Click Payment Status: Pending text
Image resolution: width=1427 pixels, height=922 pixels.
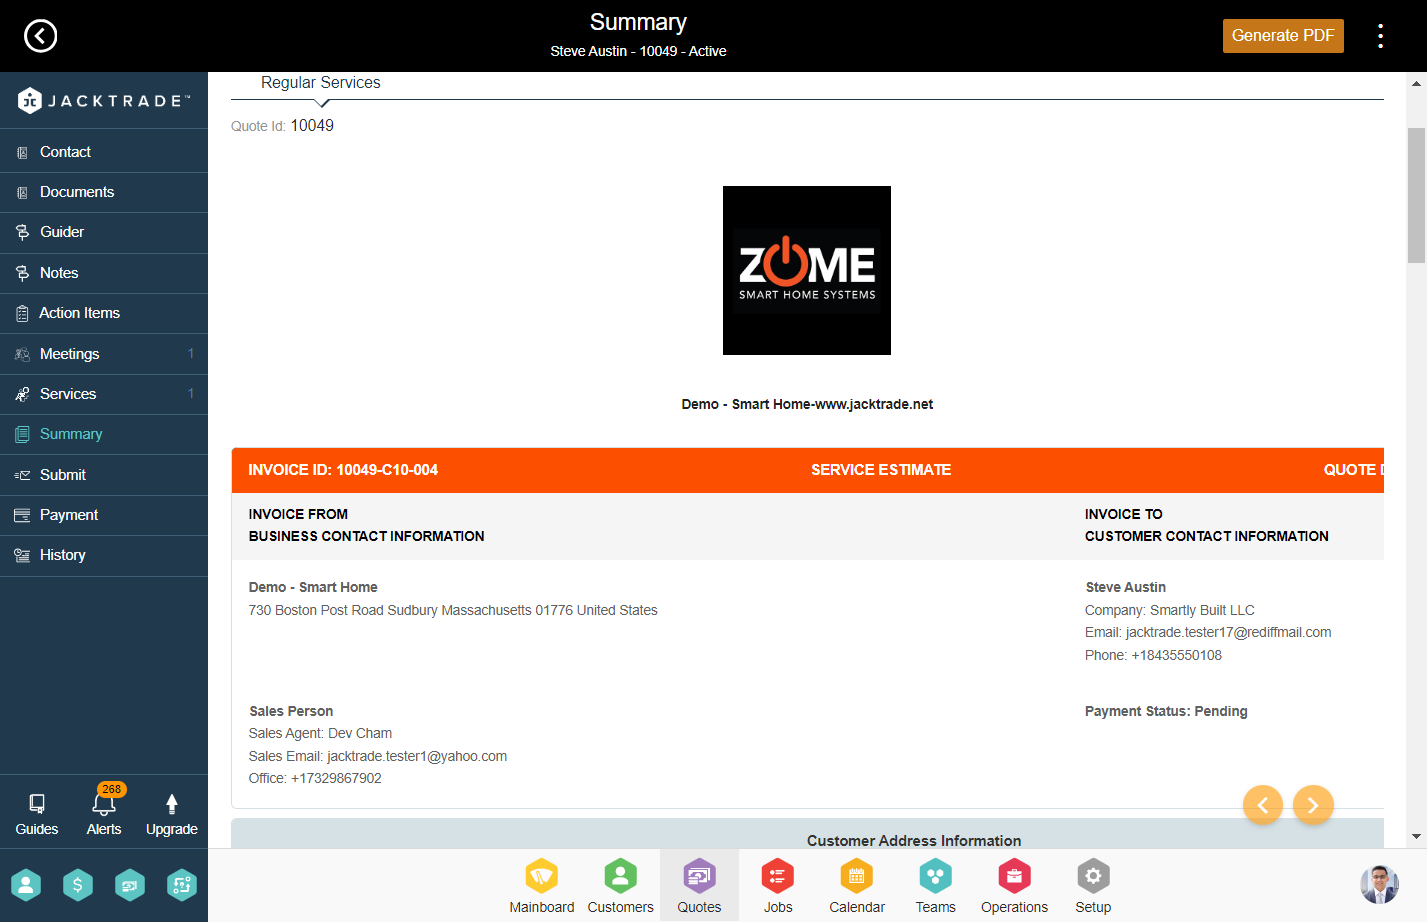tap(1166, 711)
